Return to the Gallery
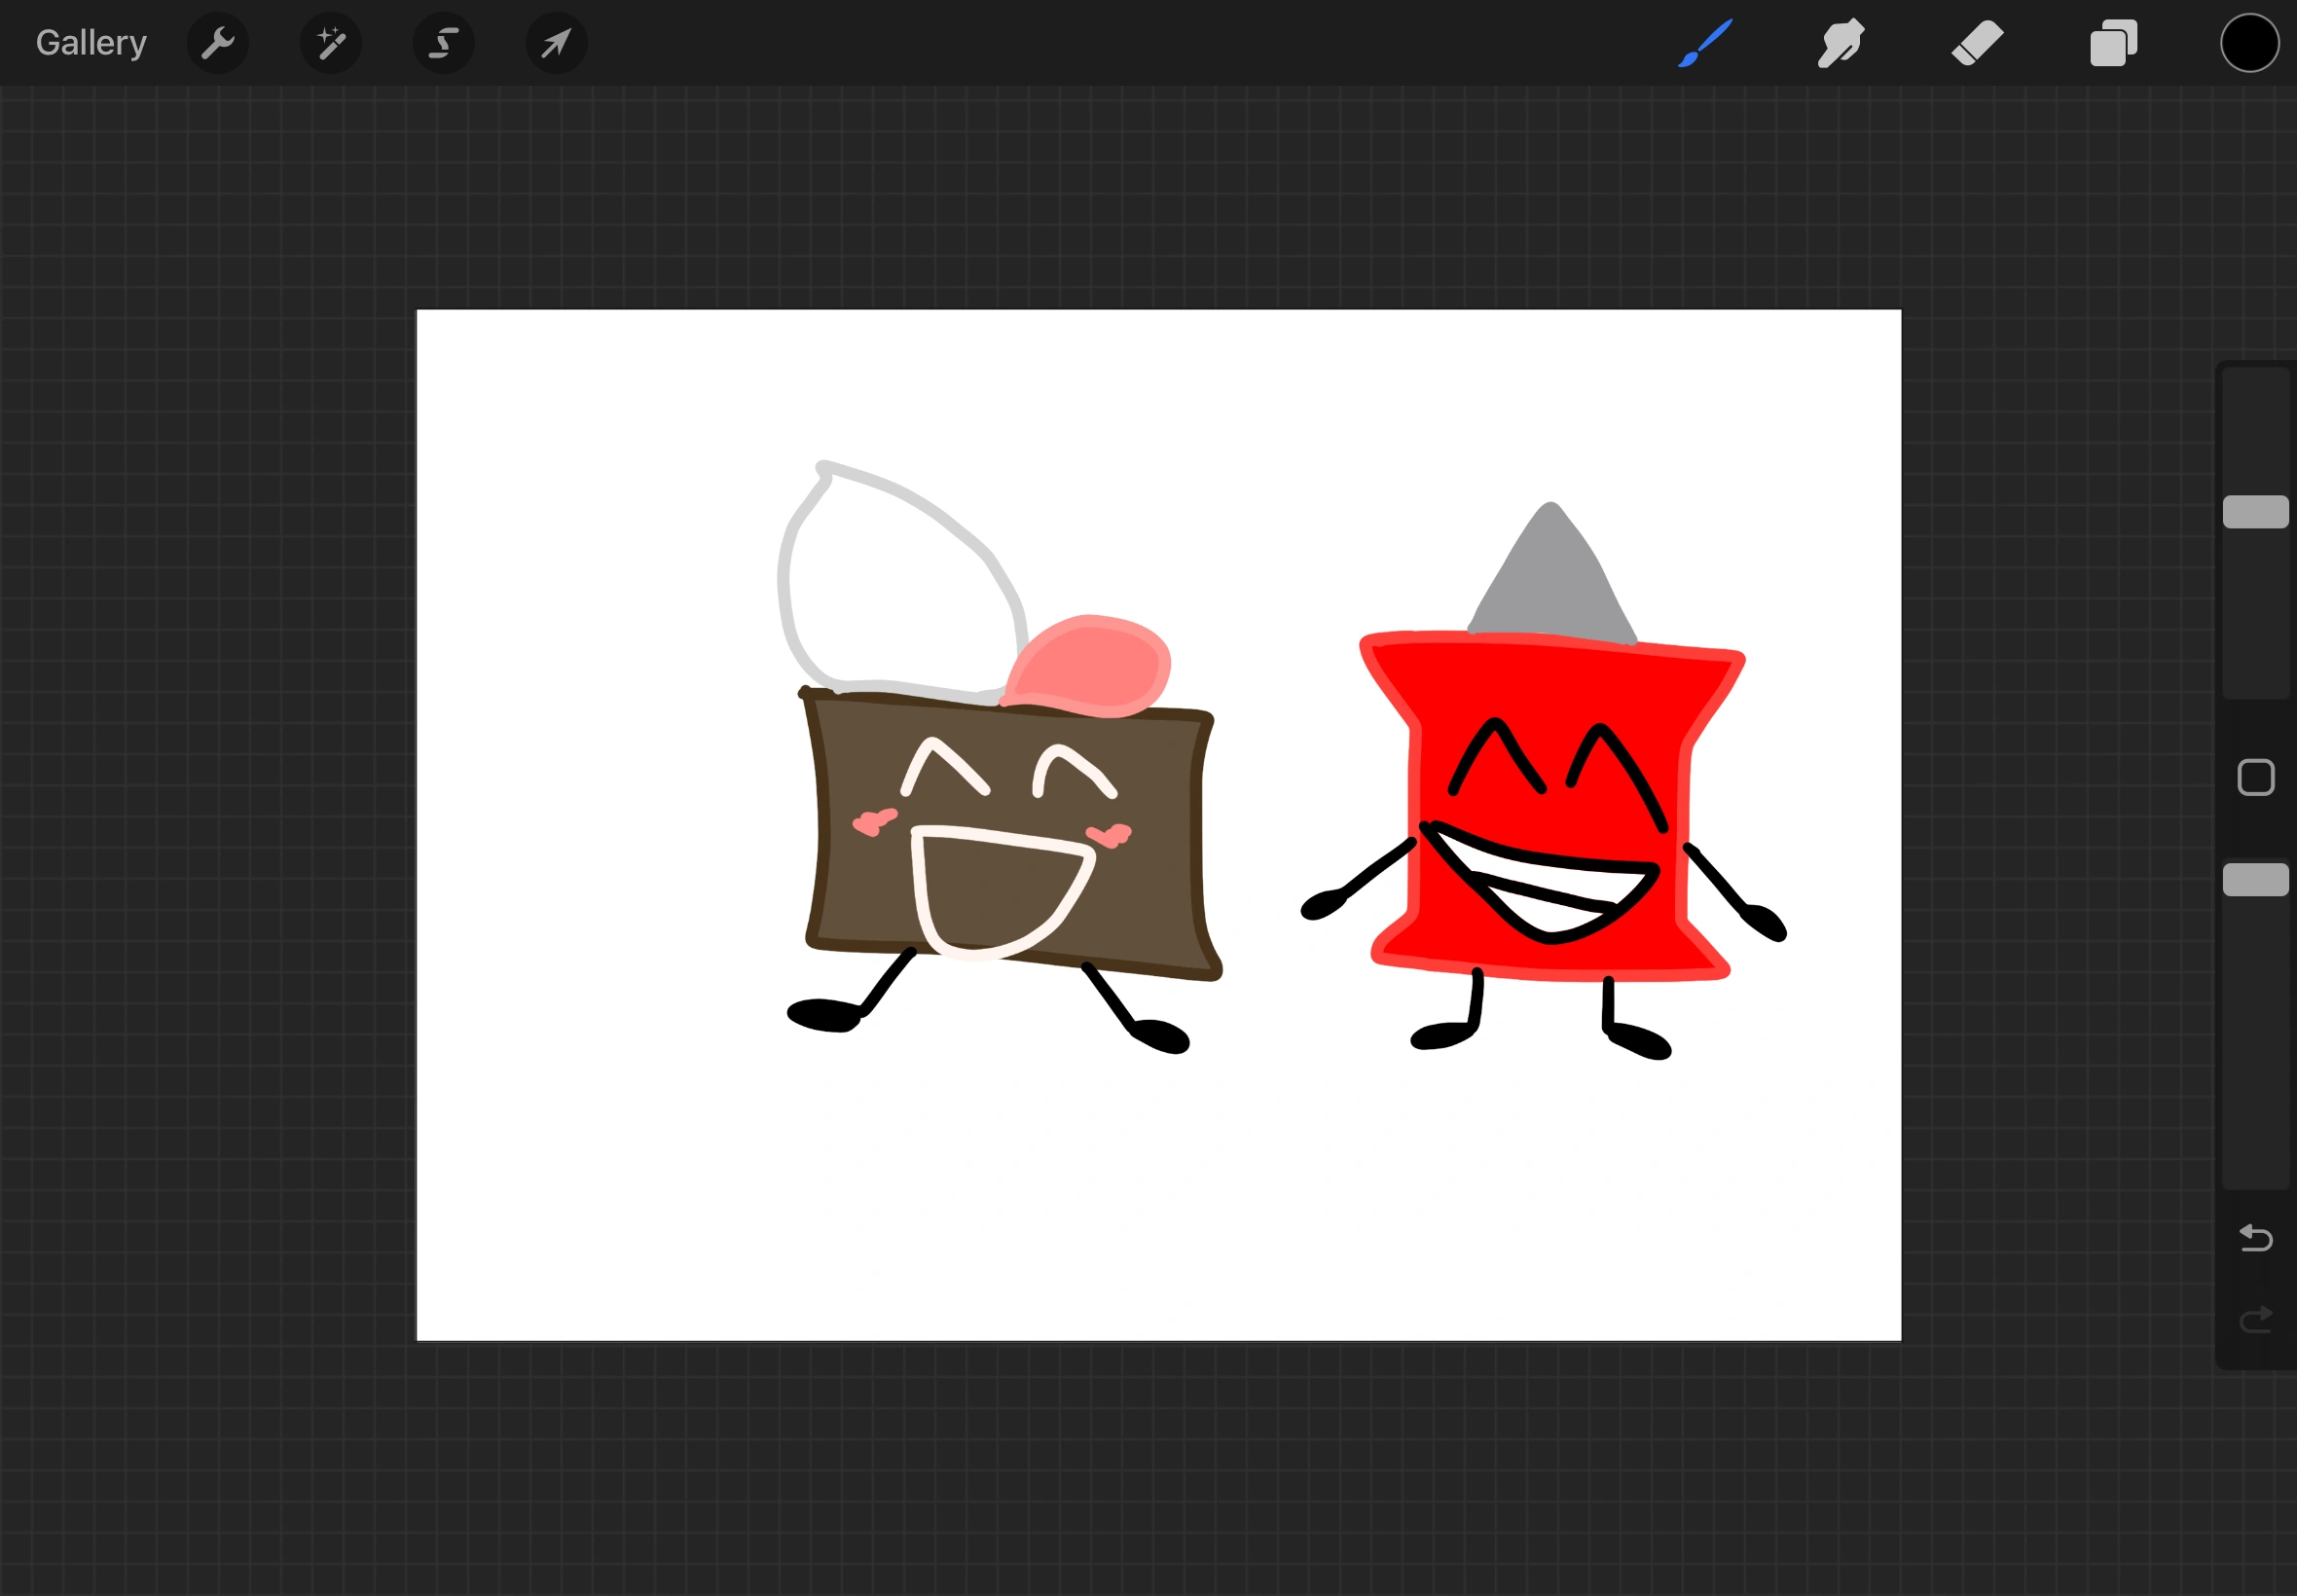Screen dimensions: 2297x1596 click(x=91, y=43)
